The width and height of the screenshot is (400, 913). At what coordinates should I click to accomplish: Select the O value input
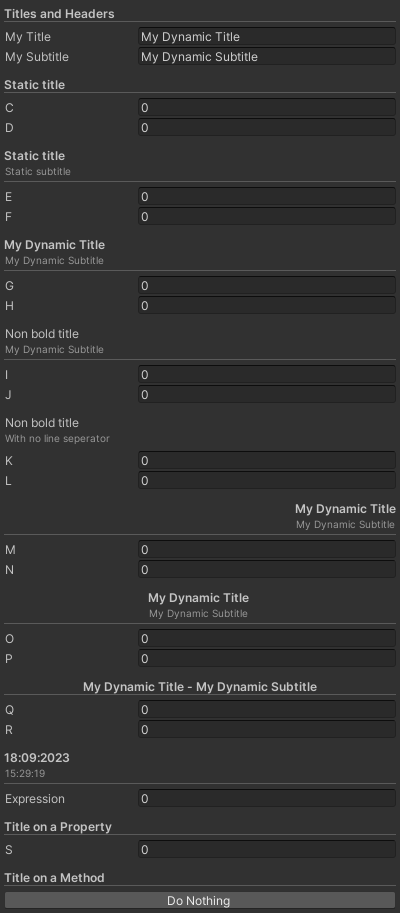click(x=267, y=639)
